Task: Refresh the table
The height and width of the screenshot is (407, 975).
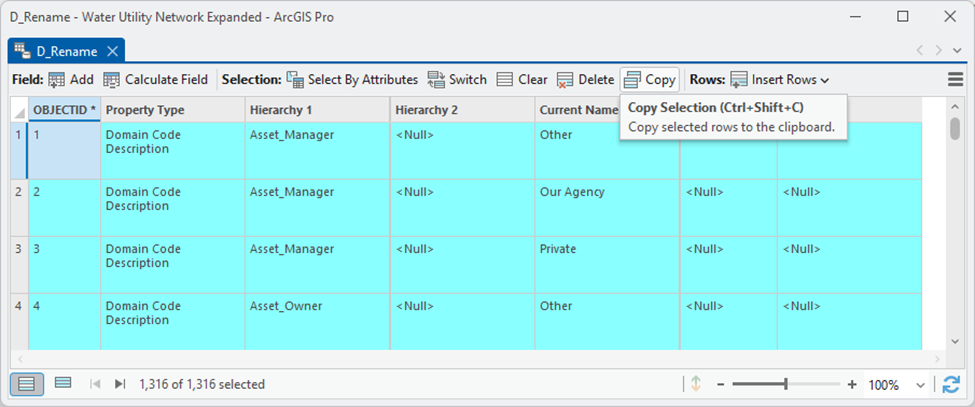Action: point(951,385)
